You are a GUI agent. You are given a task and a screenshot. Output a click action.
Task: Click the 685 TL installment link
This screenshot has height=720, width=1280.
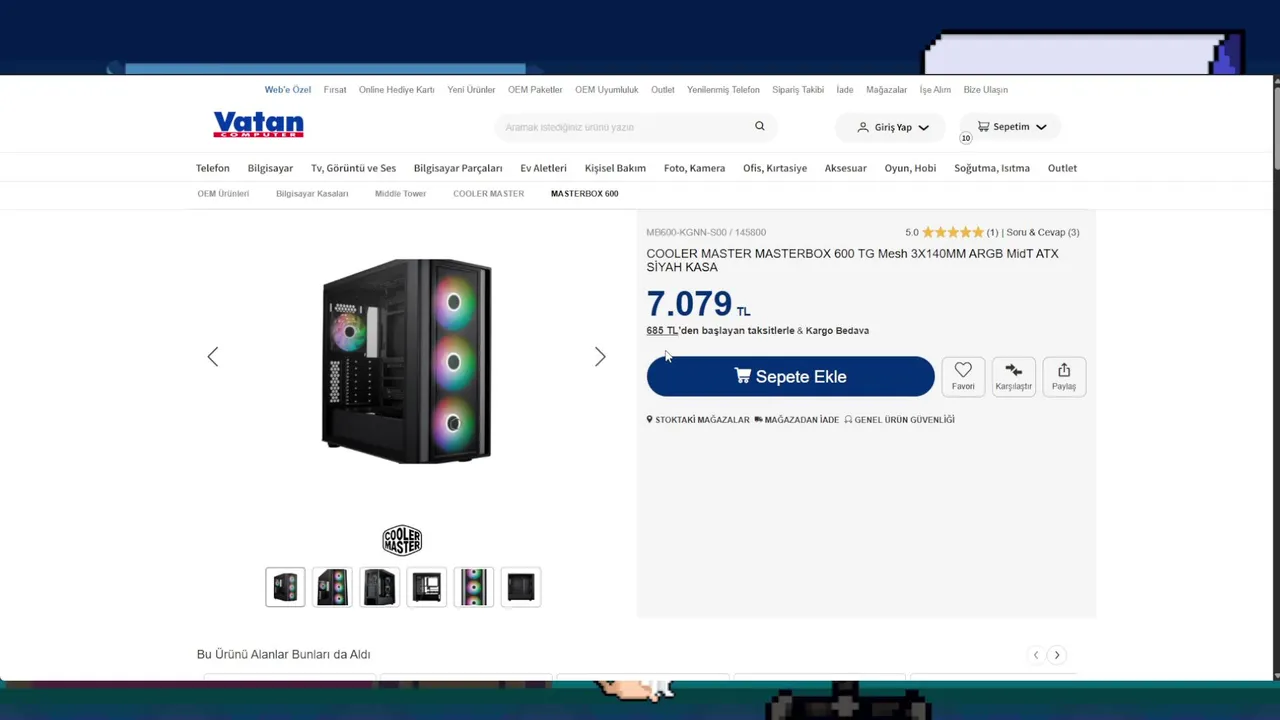click(x=662, y=330)
